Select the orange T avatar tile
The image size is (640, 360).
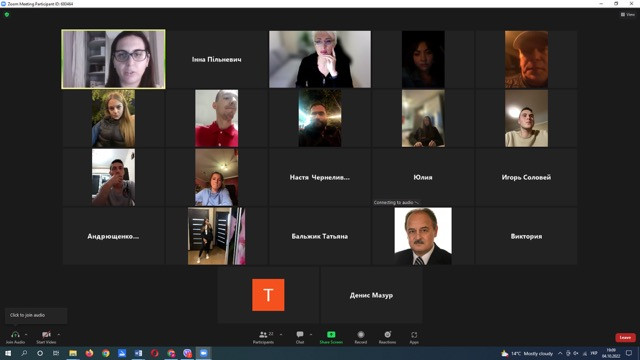tap(268, 295)
